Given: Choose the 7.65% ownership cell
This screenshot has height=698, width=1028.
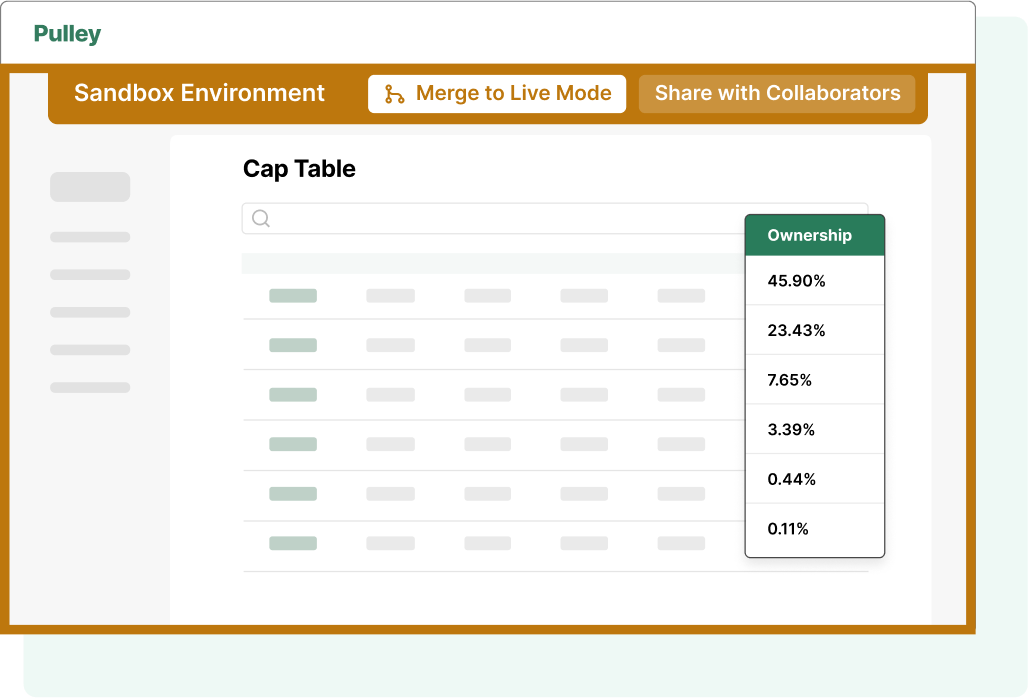Looking at the screenshot, I should (814, 380).
